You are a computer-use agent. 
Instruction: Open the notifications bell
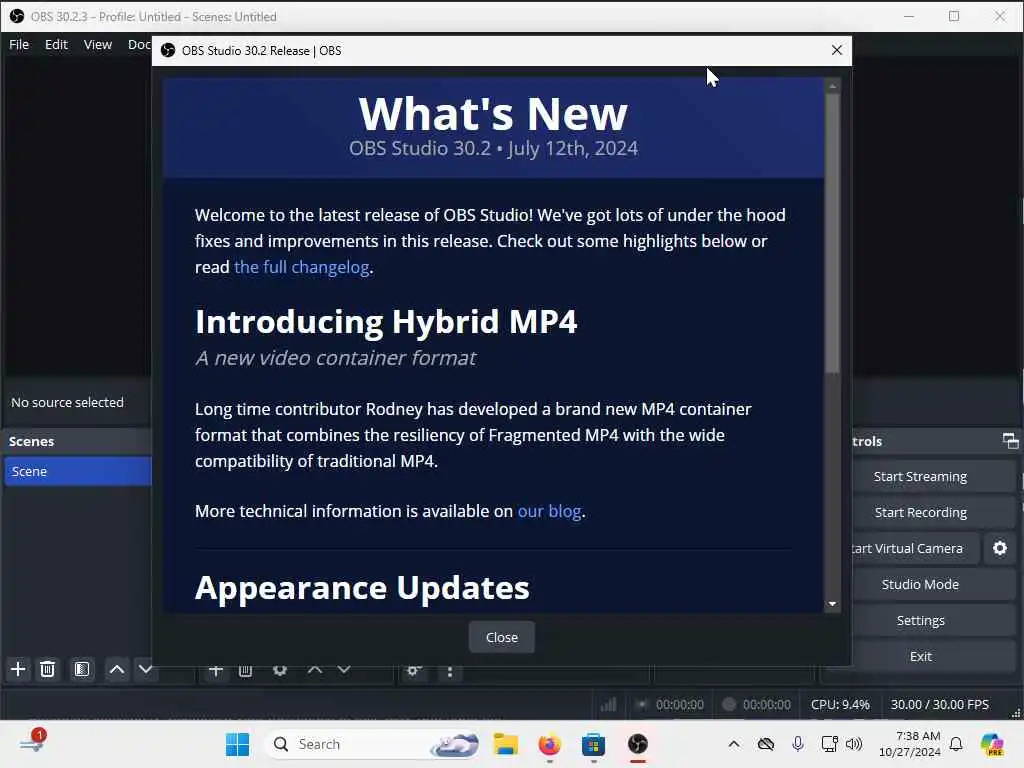(956, 744)
